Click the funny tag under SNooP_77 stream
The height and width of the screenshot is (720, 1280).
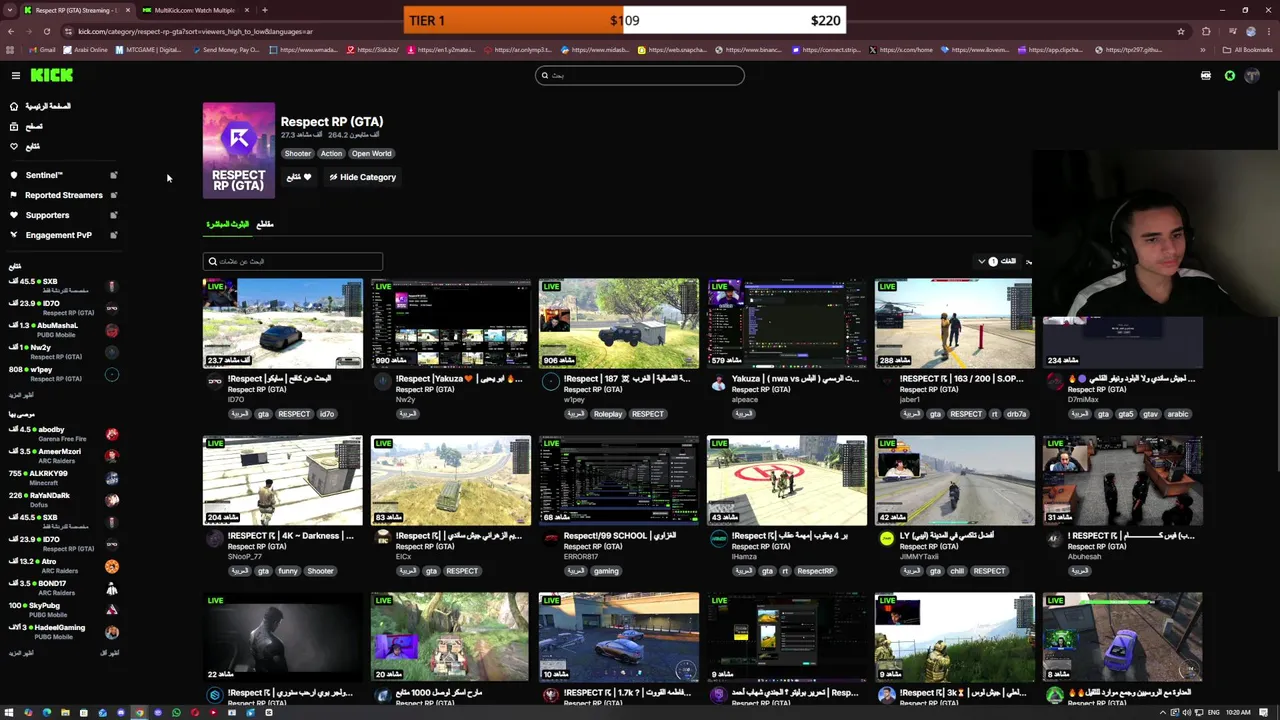pos(288,571)
